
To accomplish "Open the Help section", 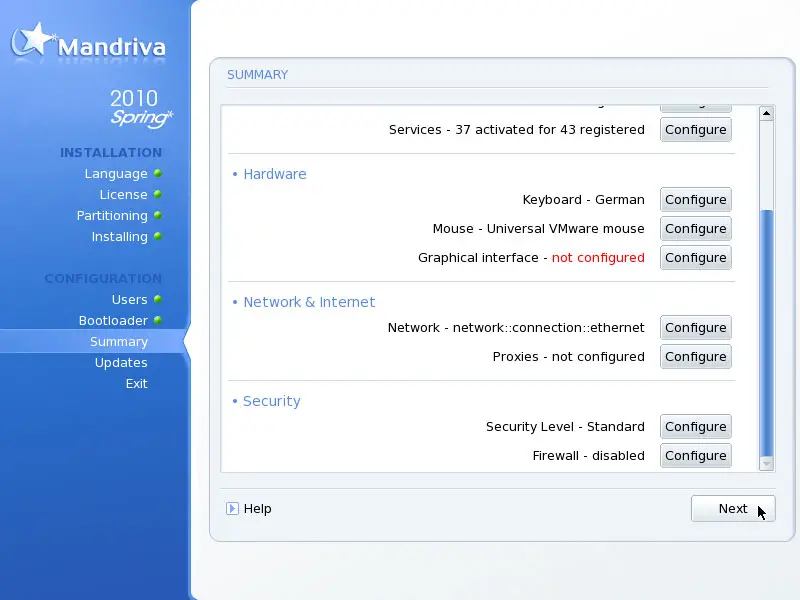I will [x=258, y=509].
